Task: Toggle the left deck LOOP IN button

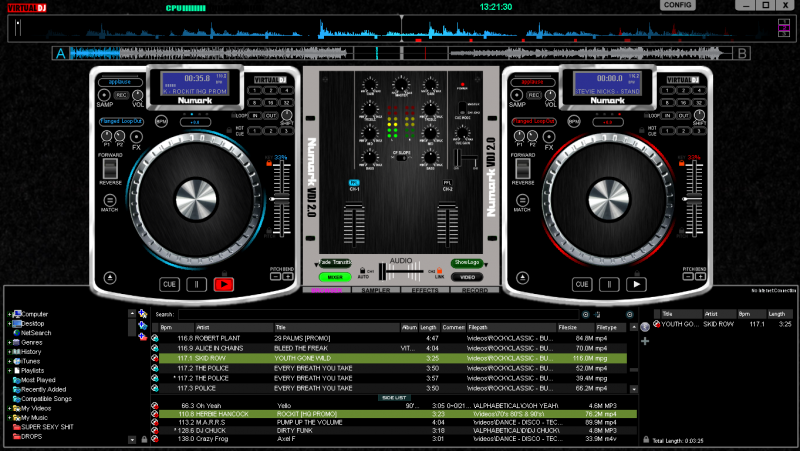Action: coord(257,115)
